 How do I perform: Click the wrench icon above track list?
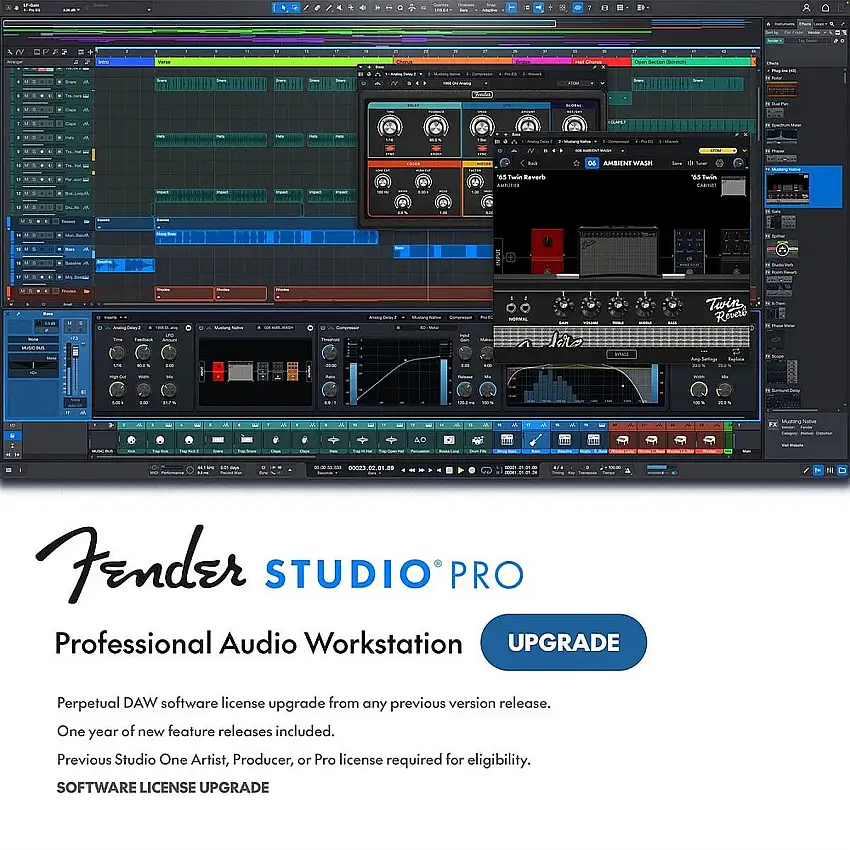(x=10, y=52)
